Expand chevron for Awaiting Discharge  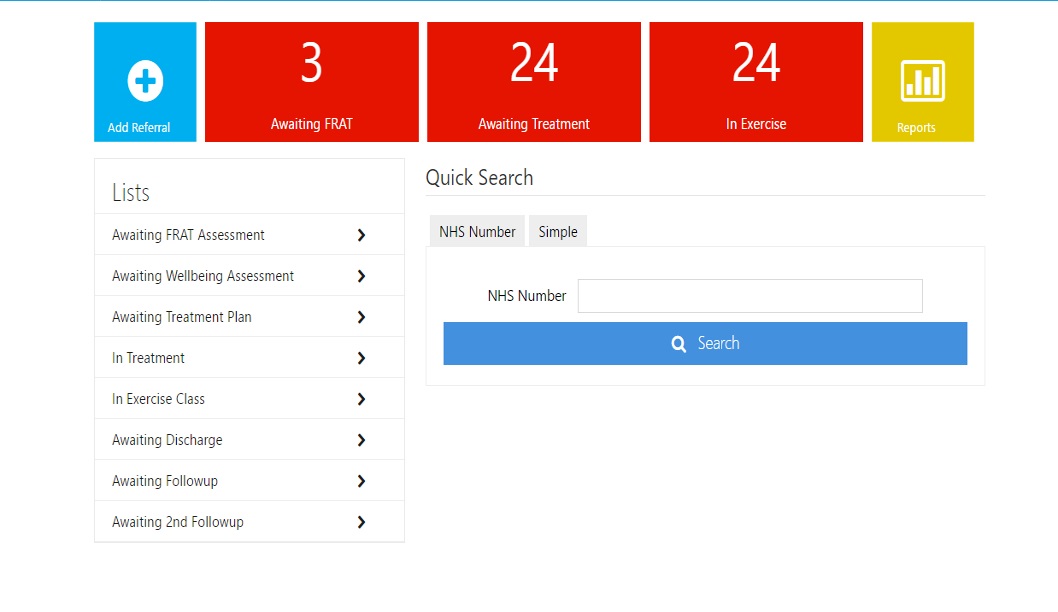tap(362, 440)
